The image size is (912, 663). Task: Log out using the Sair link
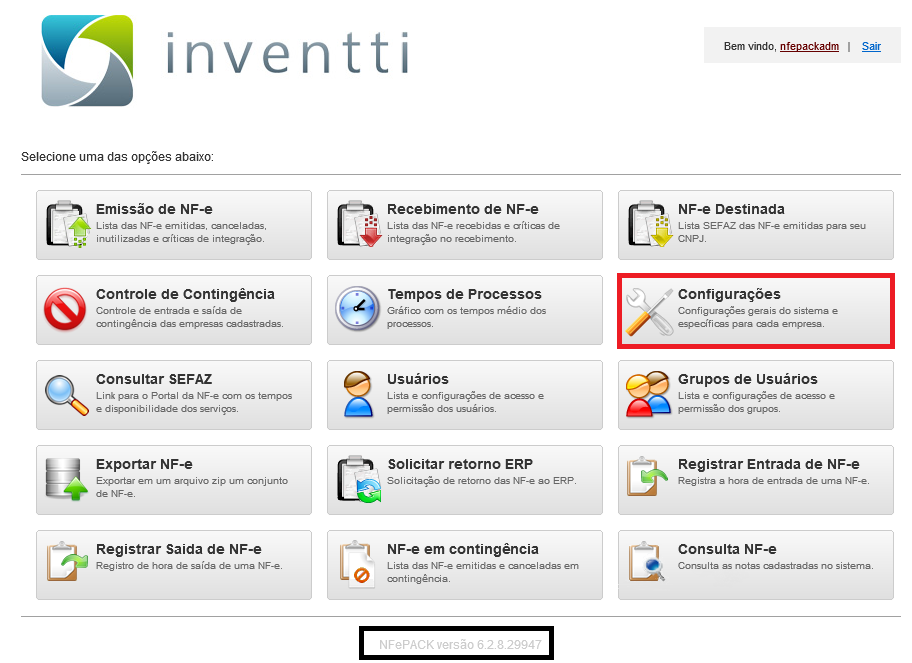871,46
